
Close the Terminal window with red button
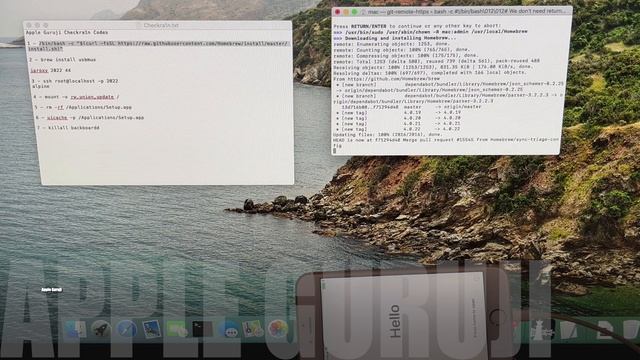[x=338, y=12]
